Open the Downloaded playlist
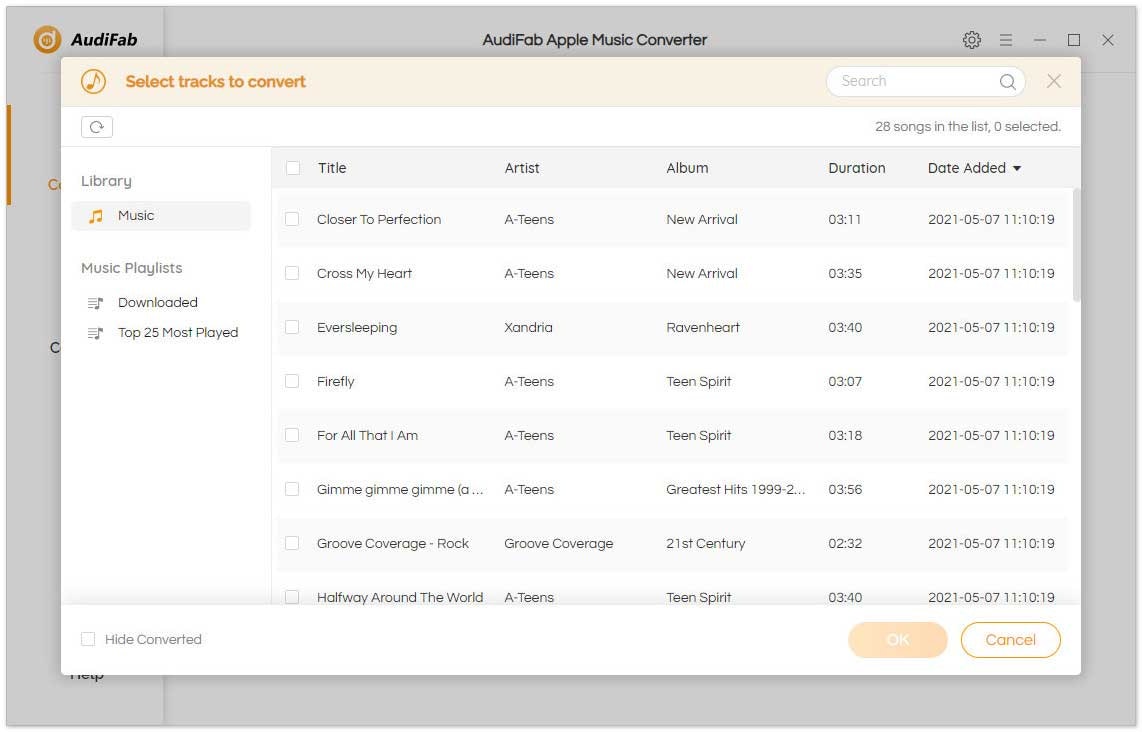This screenshot has width=1142, height=732. (157, 302)
